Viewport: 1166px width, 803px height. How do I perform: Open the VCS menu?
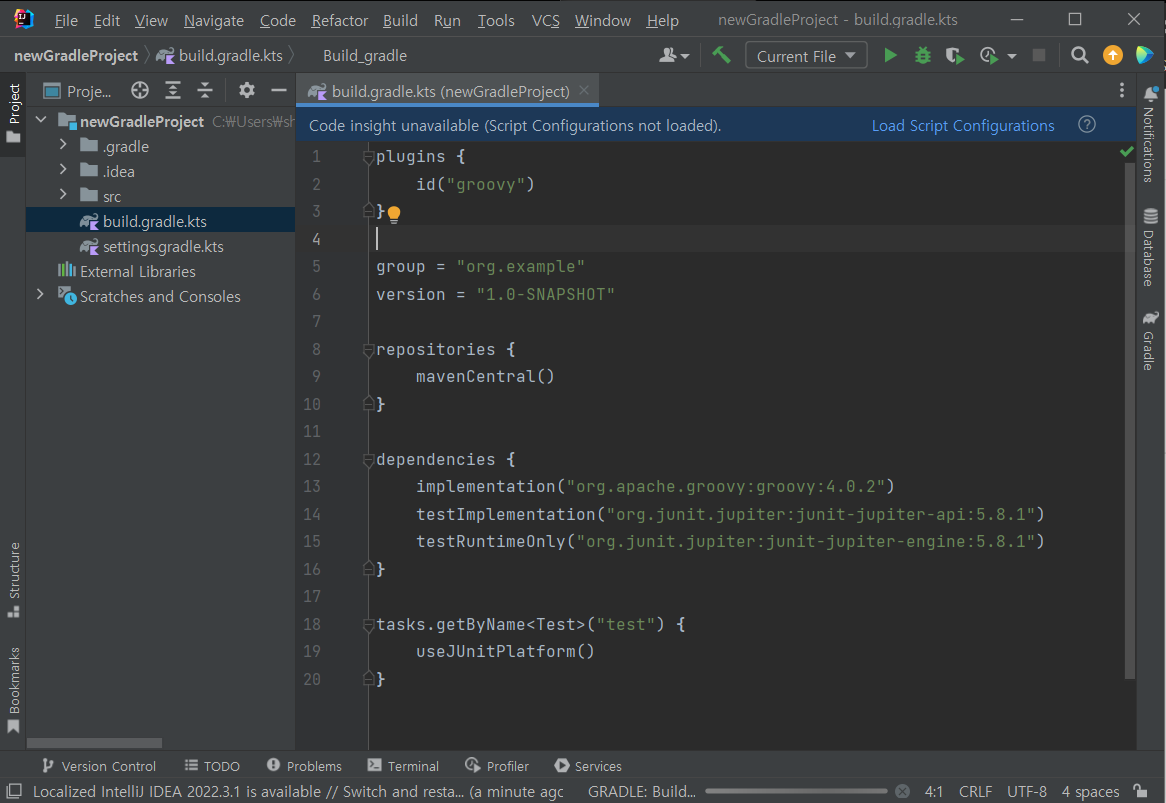[545, 20]
